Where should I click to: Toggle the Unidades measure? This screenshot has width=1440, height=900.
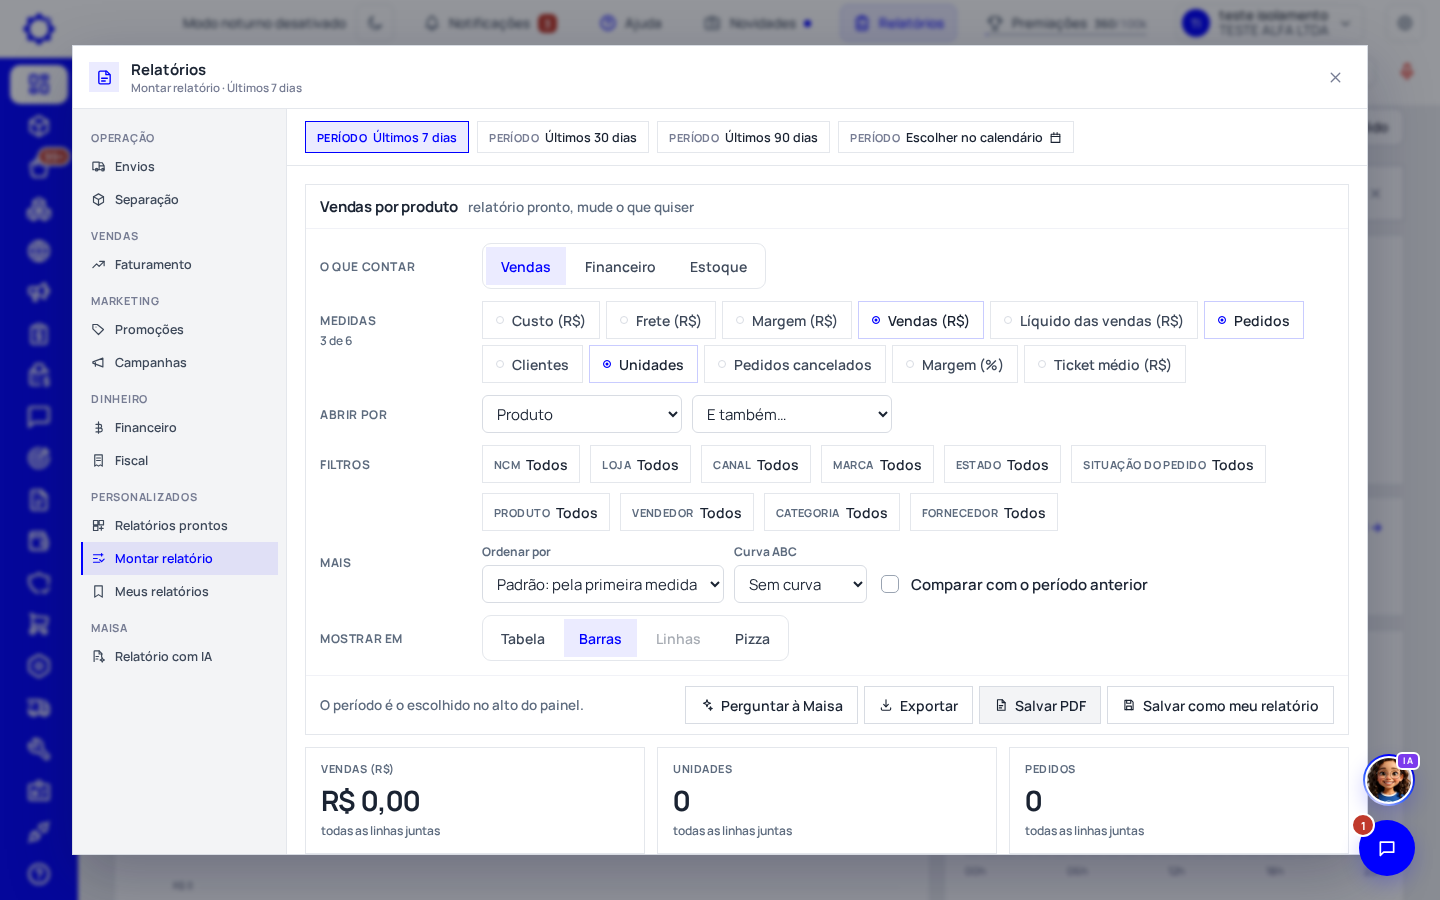tap(643, 365)
